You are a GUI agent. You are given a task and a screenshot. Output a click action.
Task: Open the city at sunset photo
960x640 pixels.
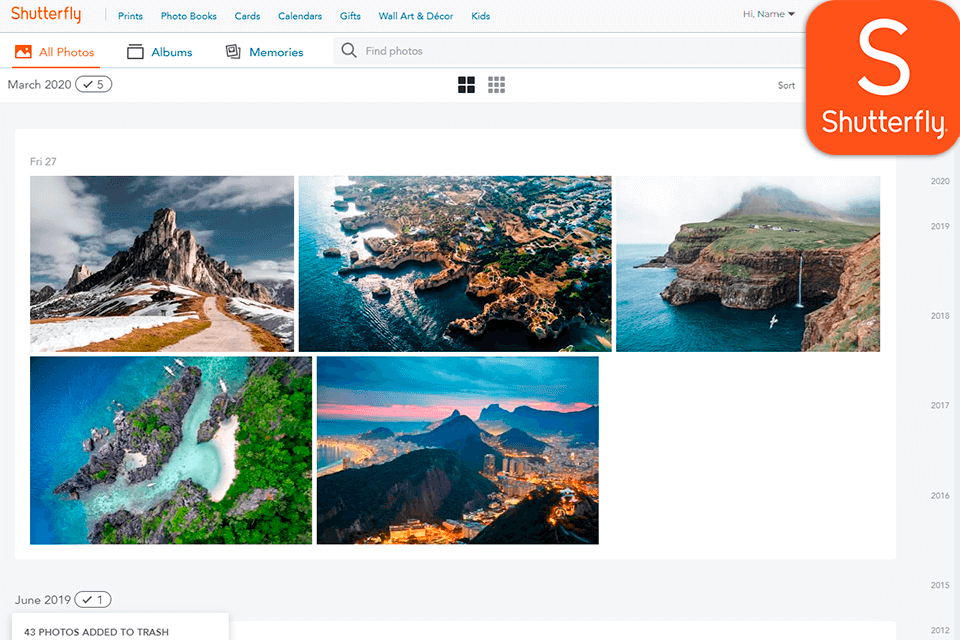[458, 450]
